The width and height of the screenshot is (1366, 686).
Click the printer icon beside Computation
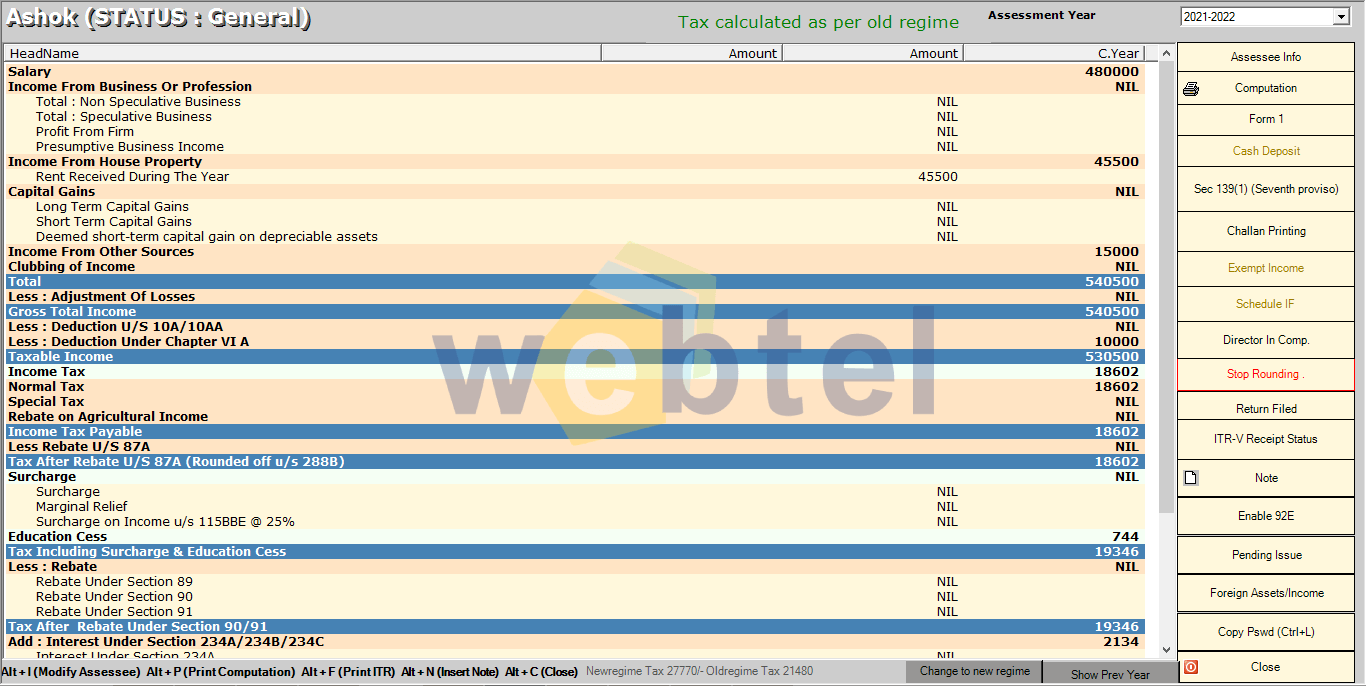[x=1191, y=89]
